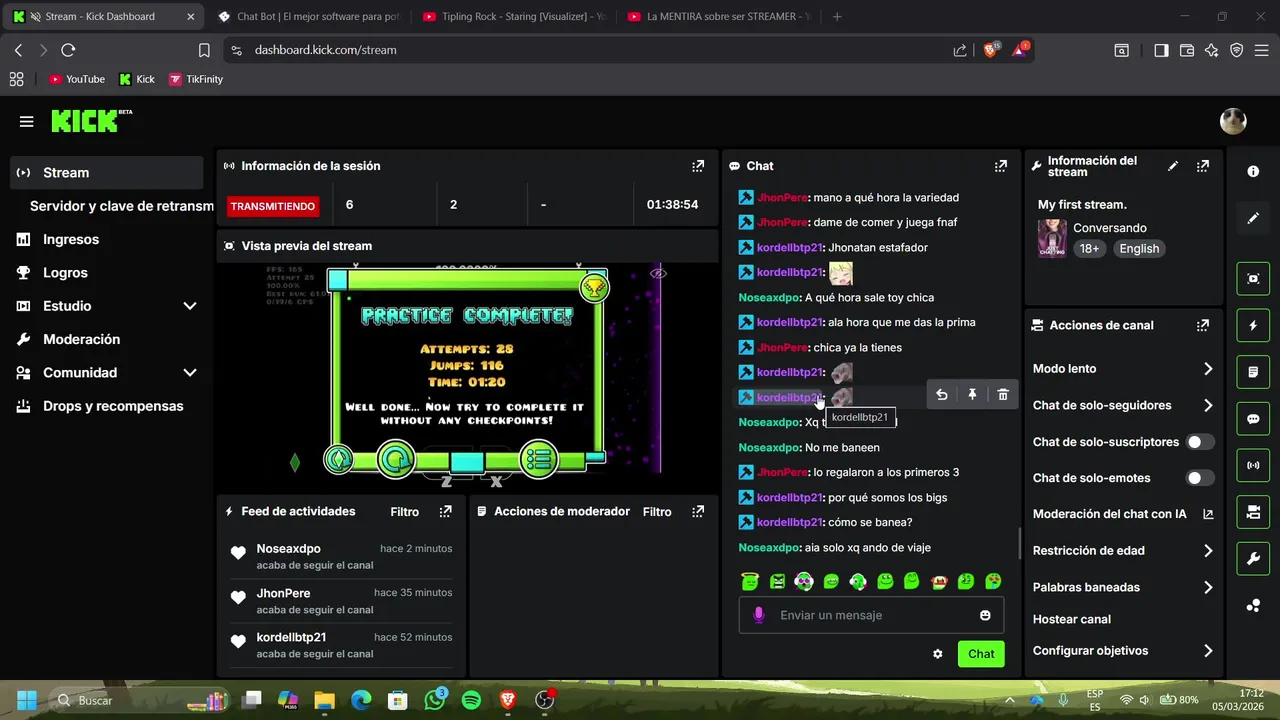Click the chat bubble icon in right sidebar

point(1253,419)
